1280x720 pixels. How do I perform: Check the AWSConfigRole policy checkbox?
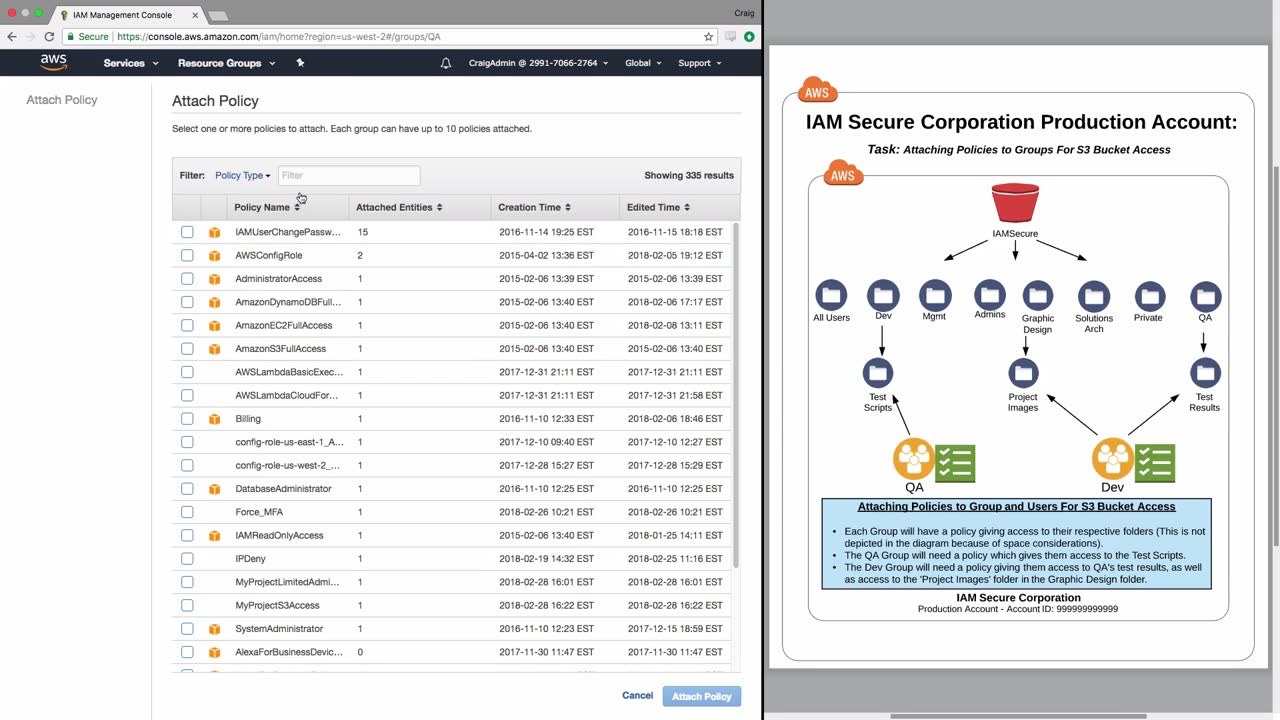tap(187, 255)
